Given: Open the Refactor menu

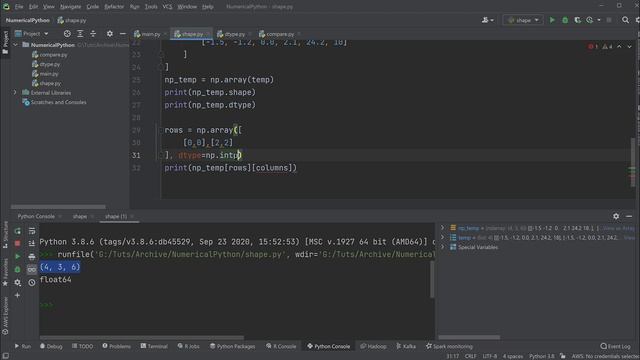Looking at the screenshot, I should click(x=114, y=7).
